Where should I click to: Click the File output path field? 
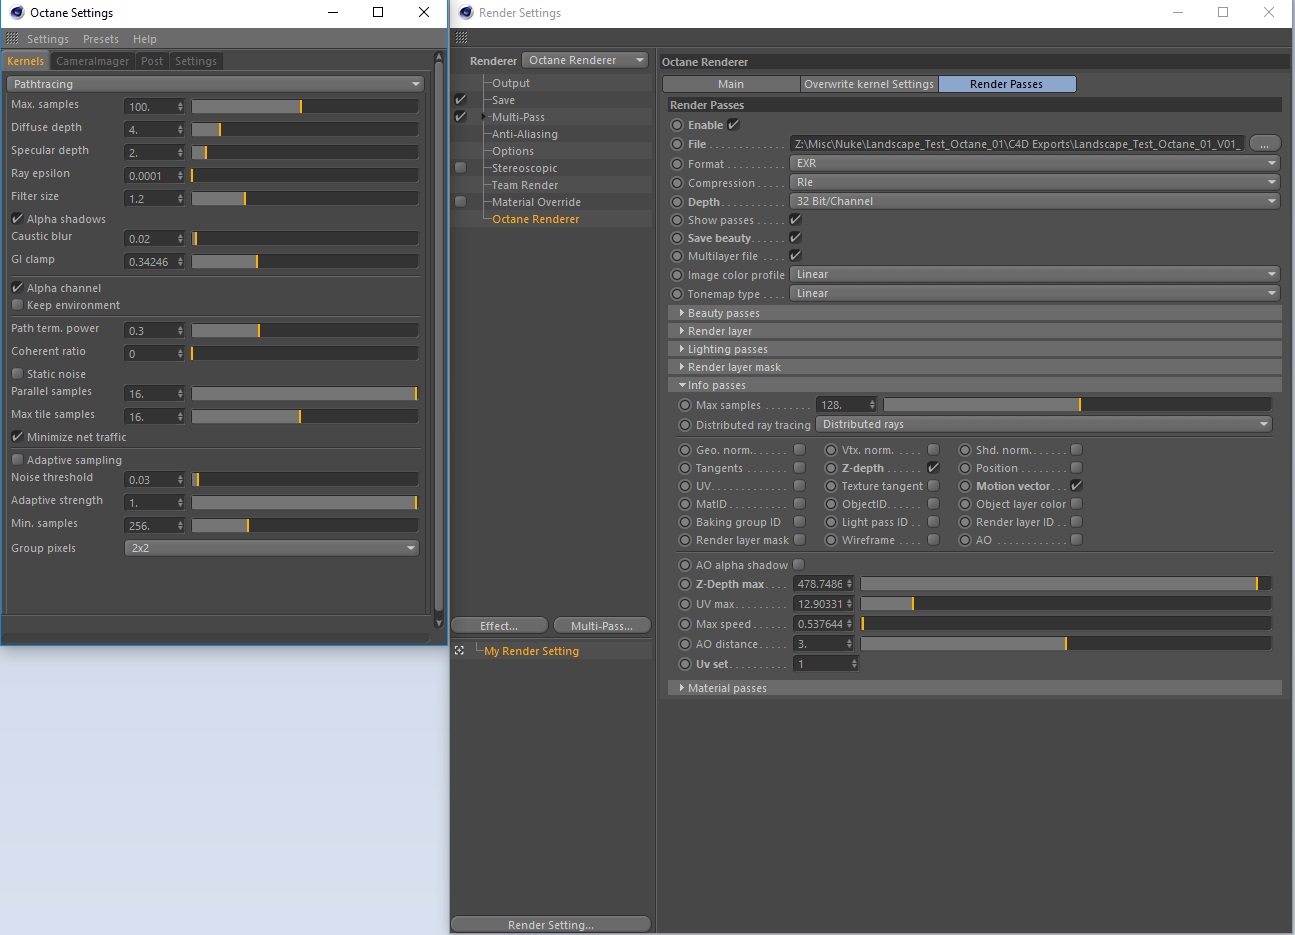1018,144
